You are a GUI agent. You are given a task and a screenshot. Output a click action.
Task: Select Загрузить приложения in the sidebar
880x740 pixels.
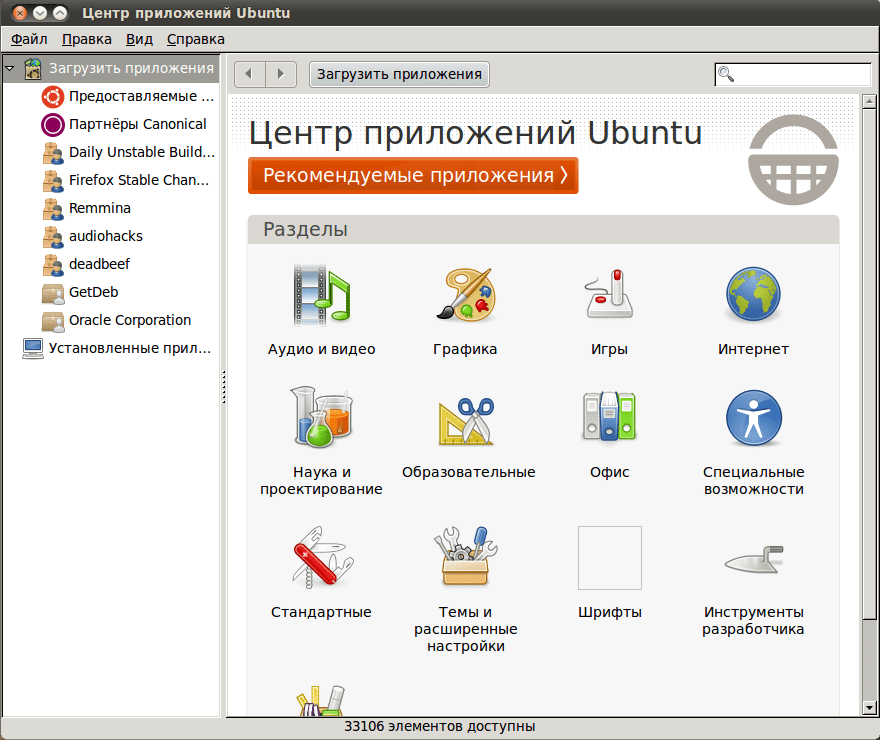111,68
